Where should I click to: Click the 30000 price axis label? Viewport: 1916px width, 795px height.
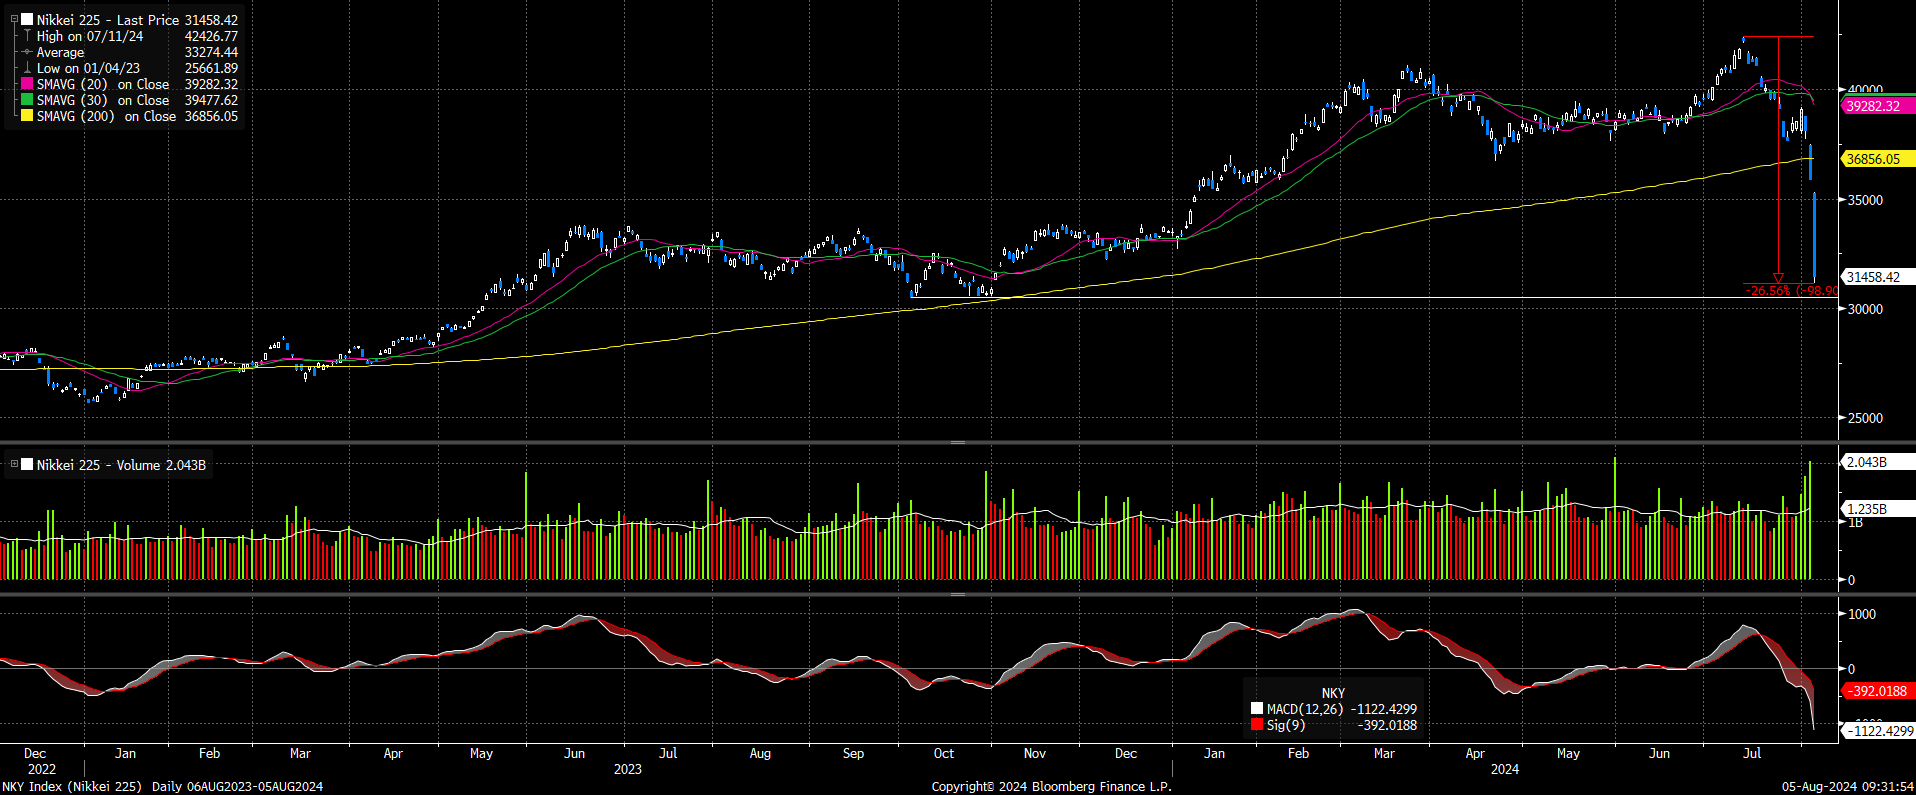point(1865,309)
